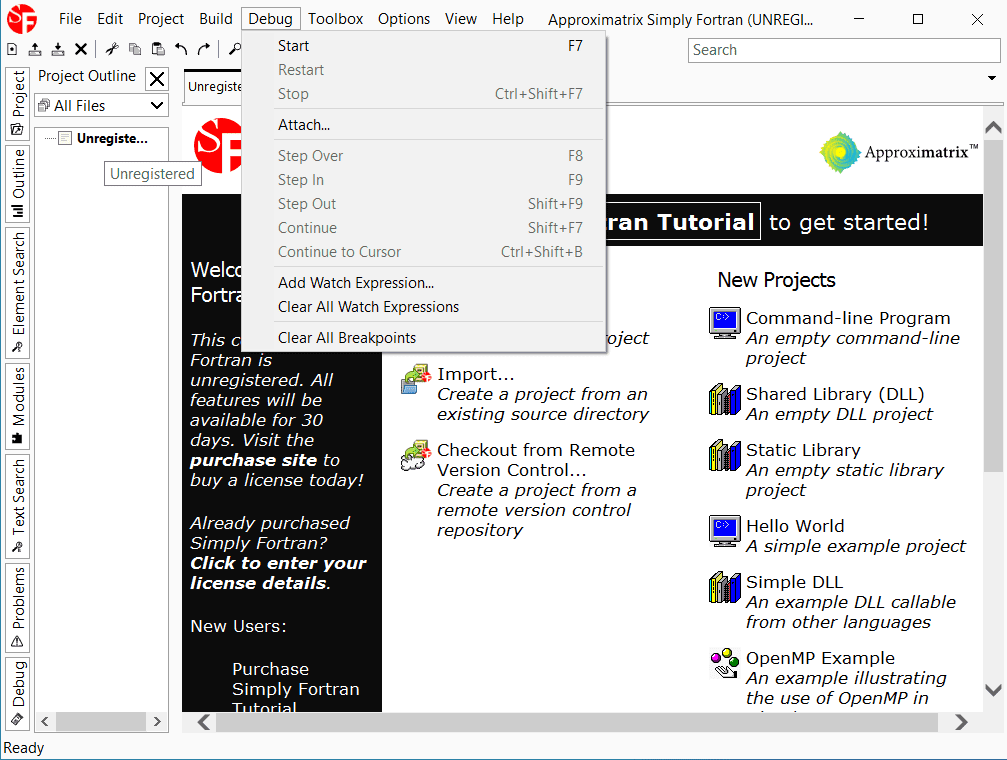Click to enter your license details link
1007x760 pixels.
pos(278,573)
